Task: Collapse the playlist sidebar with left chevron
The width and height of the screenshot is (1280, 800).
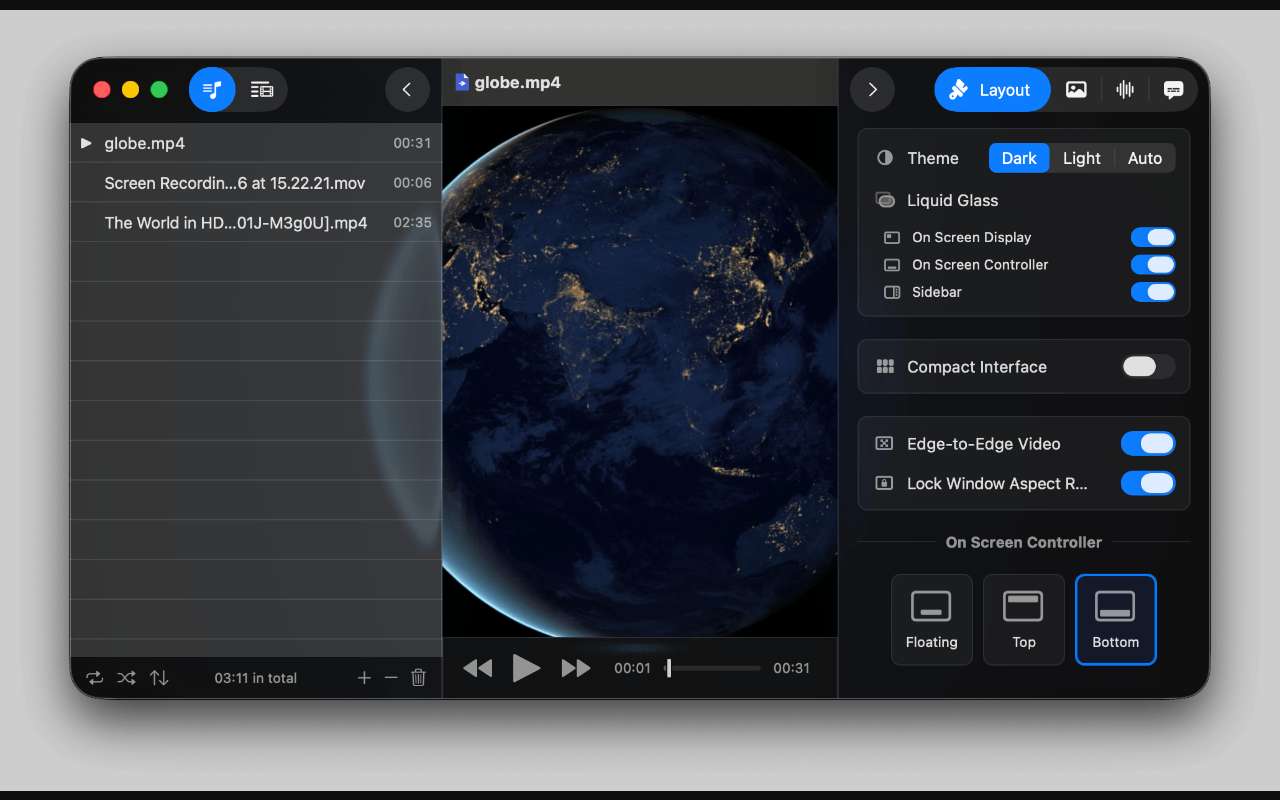Action: coord(407,90)
